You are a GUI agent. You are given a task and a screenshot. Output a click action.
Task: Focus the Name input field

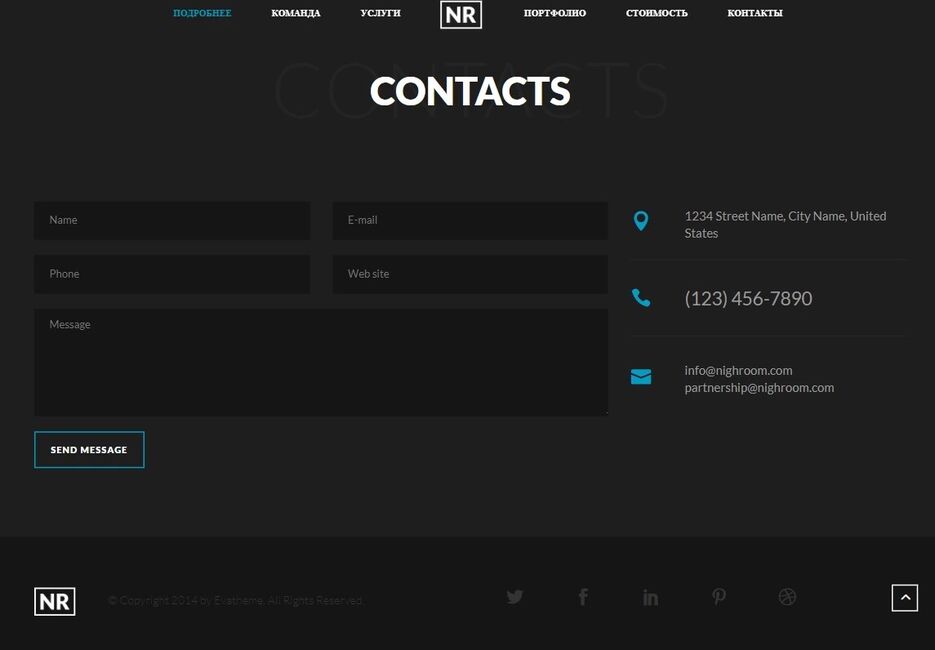click(172, 221)
